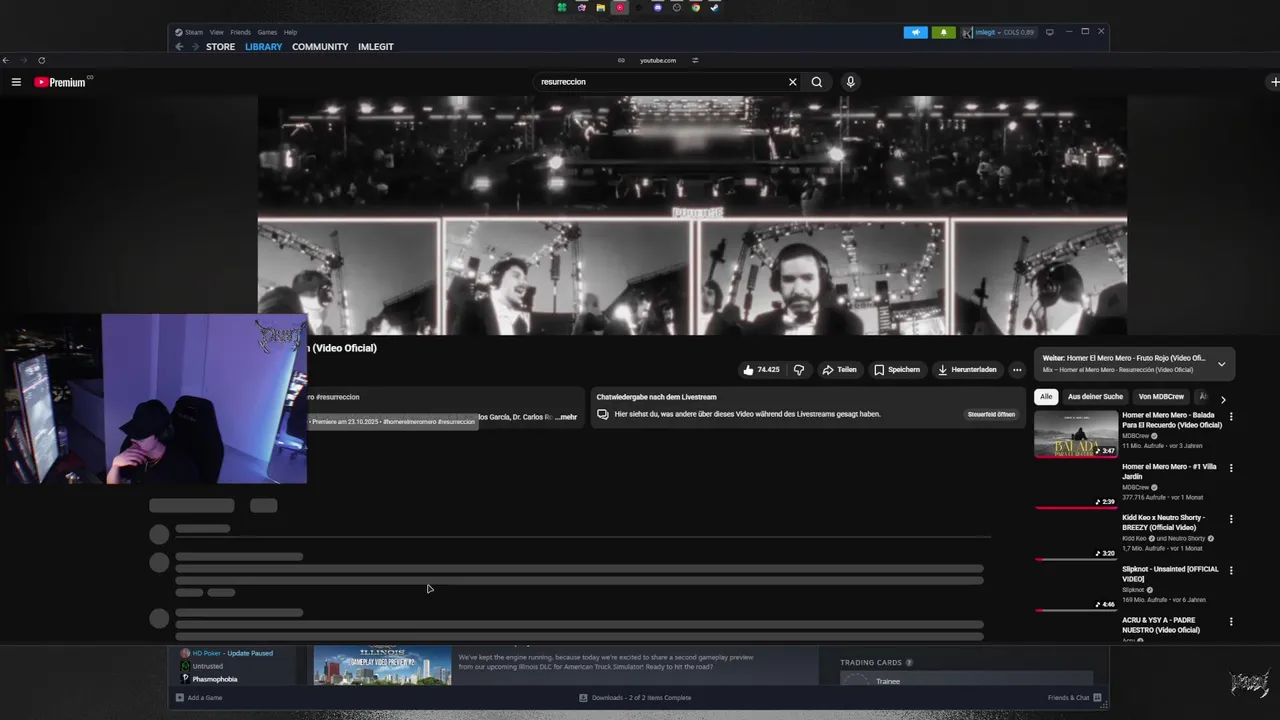Open the Chatwiedergabe chat bubble icon
This screenshot has width=1280, height=720.
[603, 414]
